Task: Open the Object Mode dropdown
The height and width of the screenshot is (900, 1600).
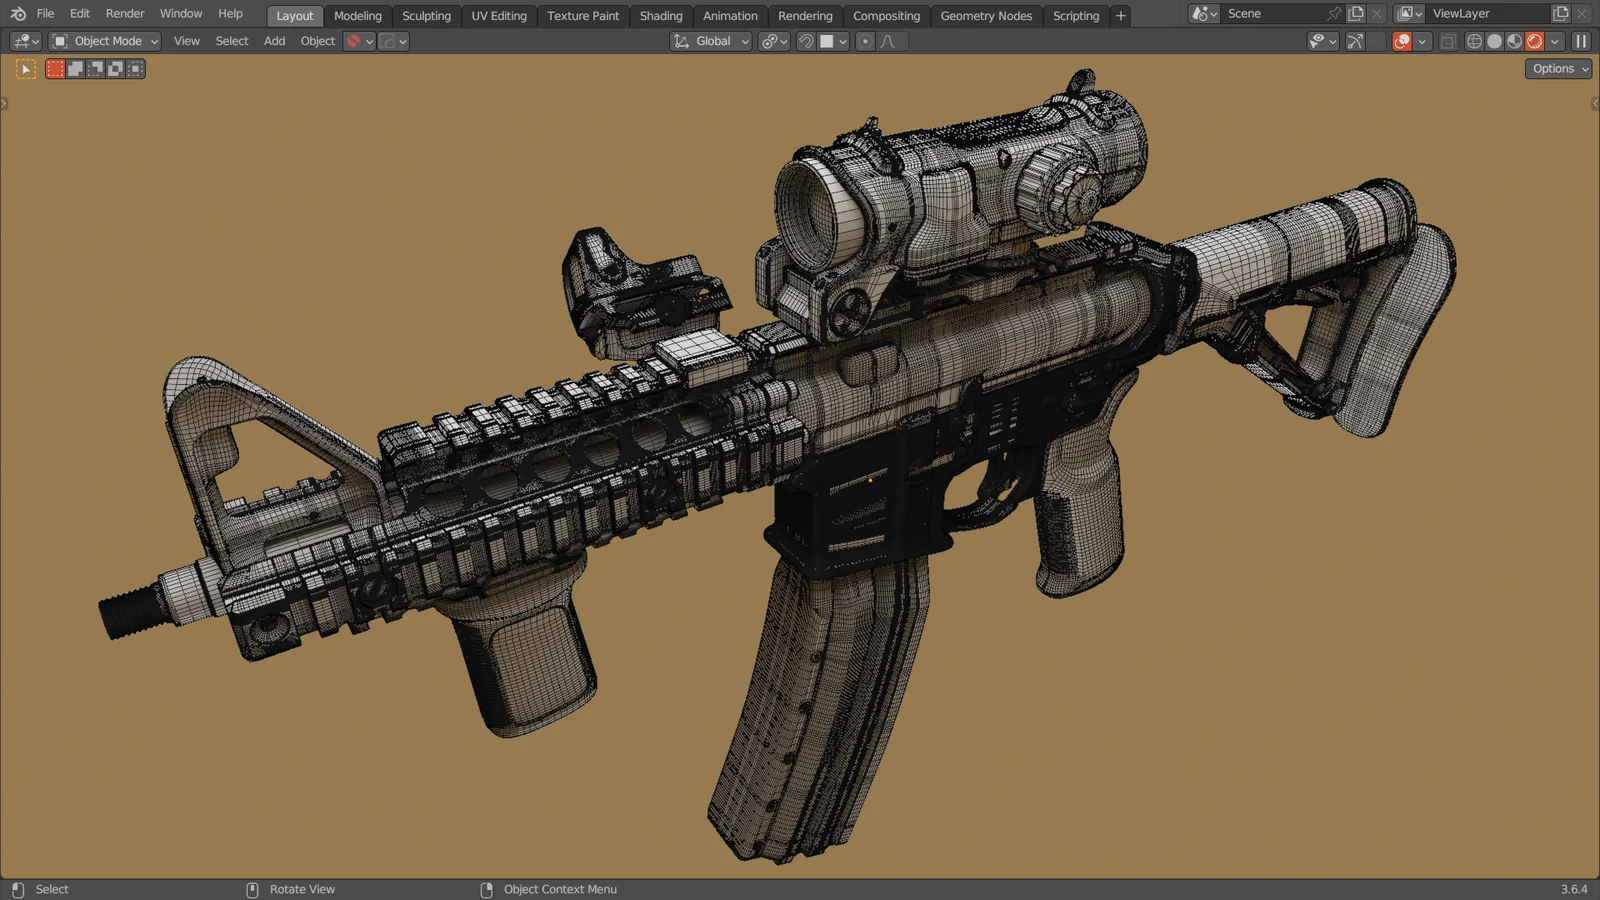Action: click(x=104, y=41)
